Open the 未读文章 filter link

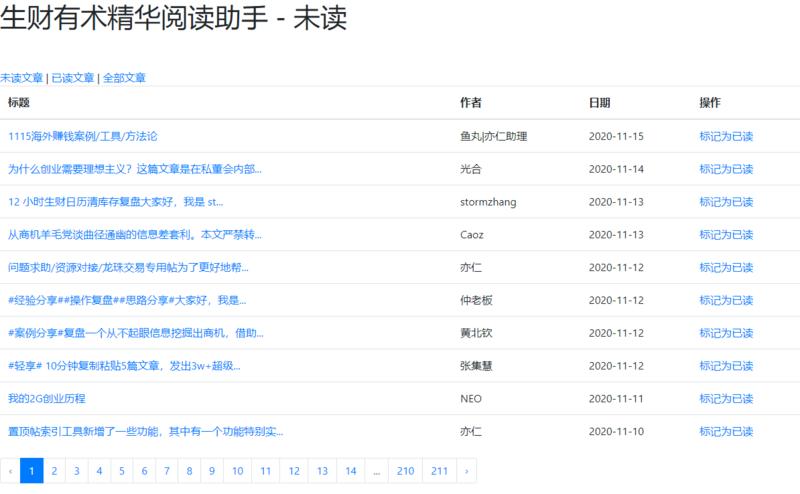[21, 78]
